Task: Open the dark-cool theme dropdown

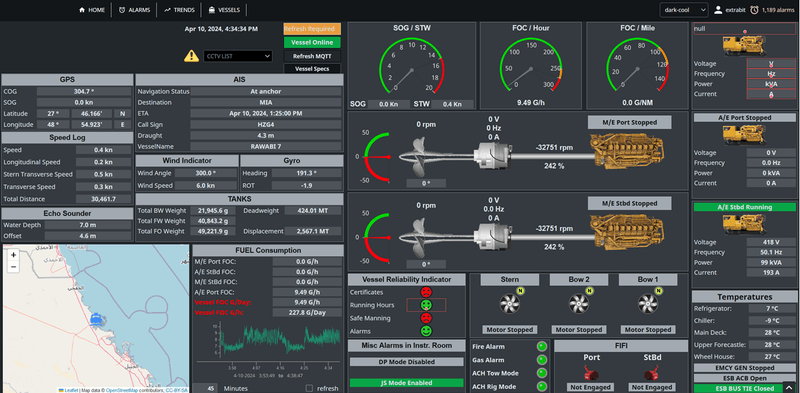Action: (684, 10)
